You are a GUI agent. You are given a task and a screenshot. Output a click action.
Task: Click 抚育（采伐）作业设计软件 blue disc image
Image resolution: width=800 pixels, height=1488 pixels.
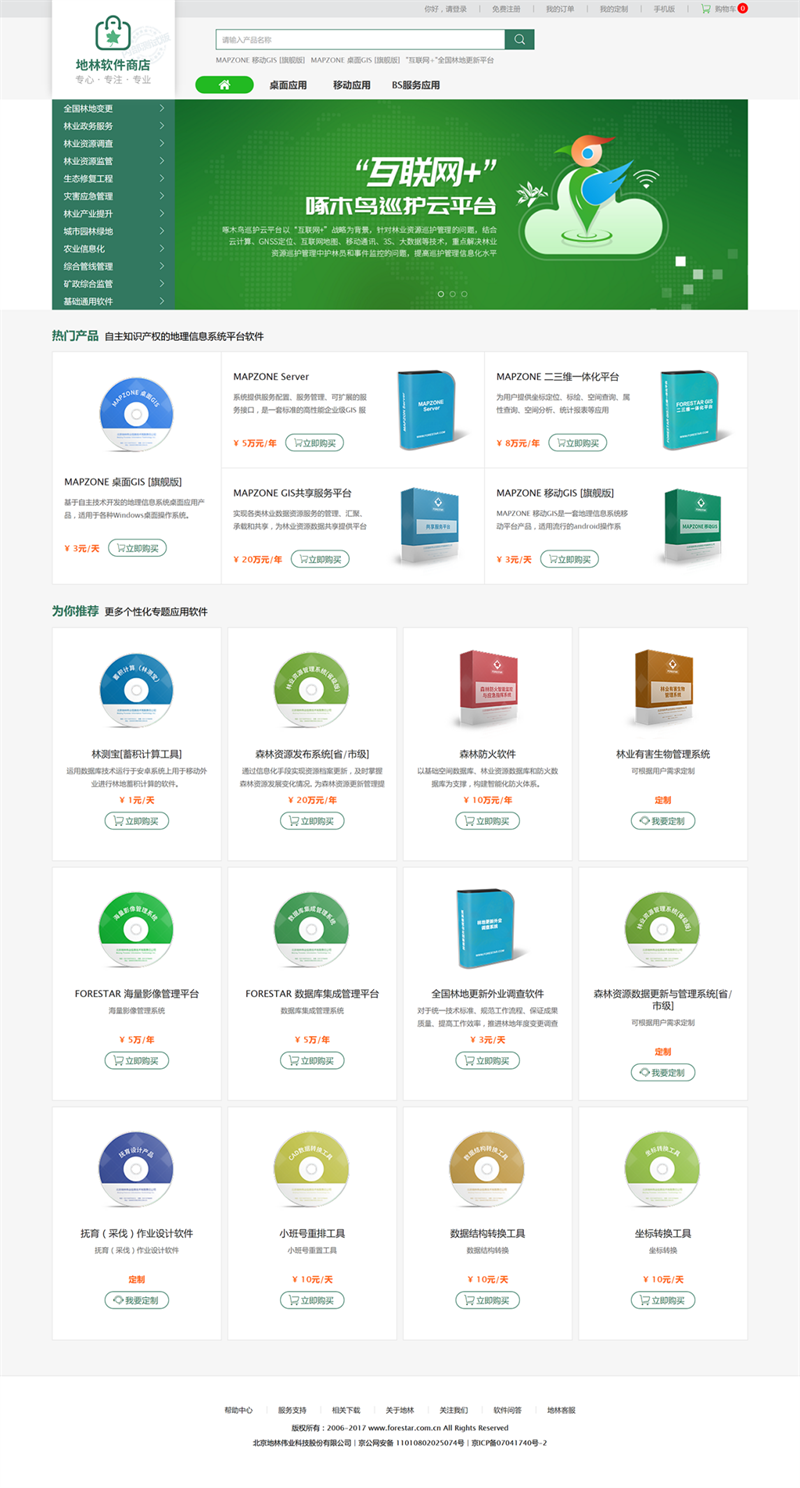click(137, 1170)
